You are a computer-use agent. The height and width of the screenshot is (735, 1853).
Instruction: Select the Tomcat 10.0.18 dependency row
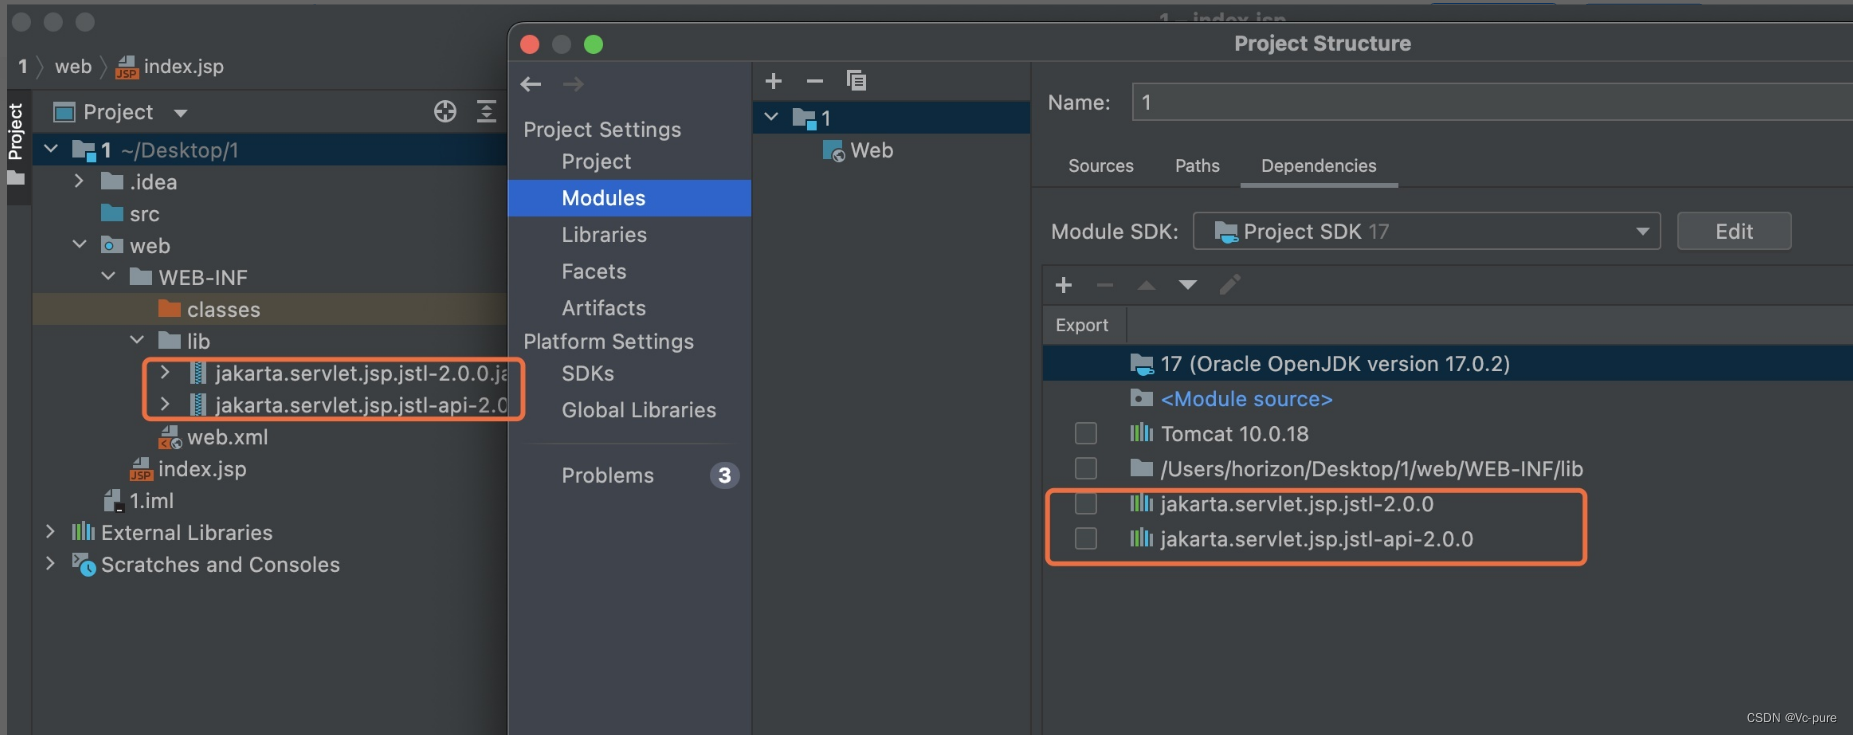(x=1447, y=434)
